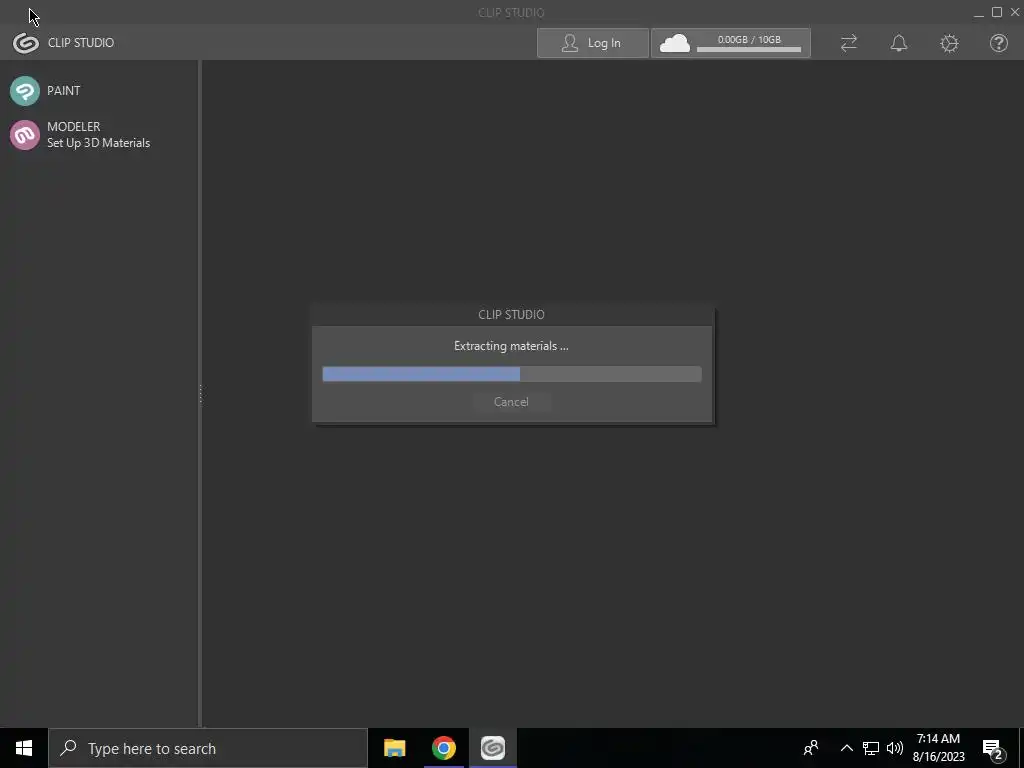Open help with the question mark icon
The image size is (1024, 768).
point(999,43)
